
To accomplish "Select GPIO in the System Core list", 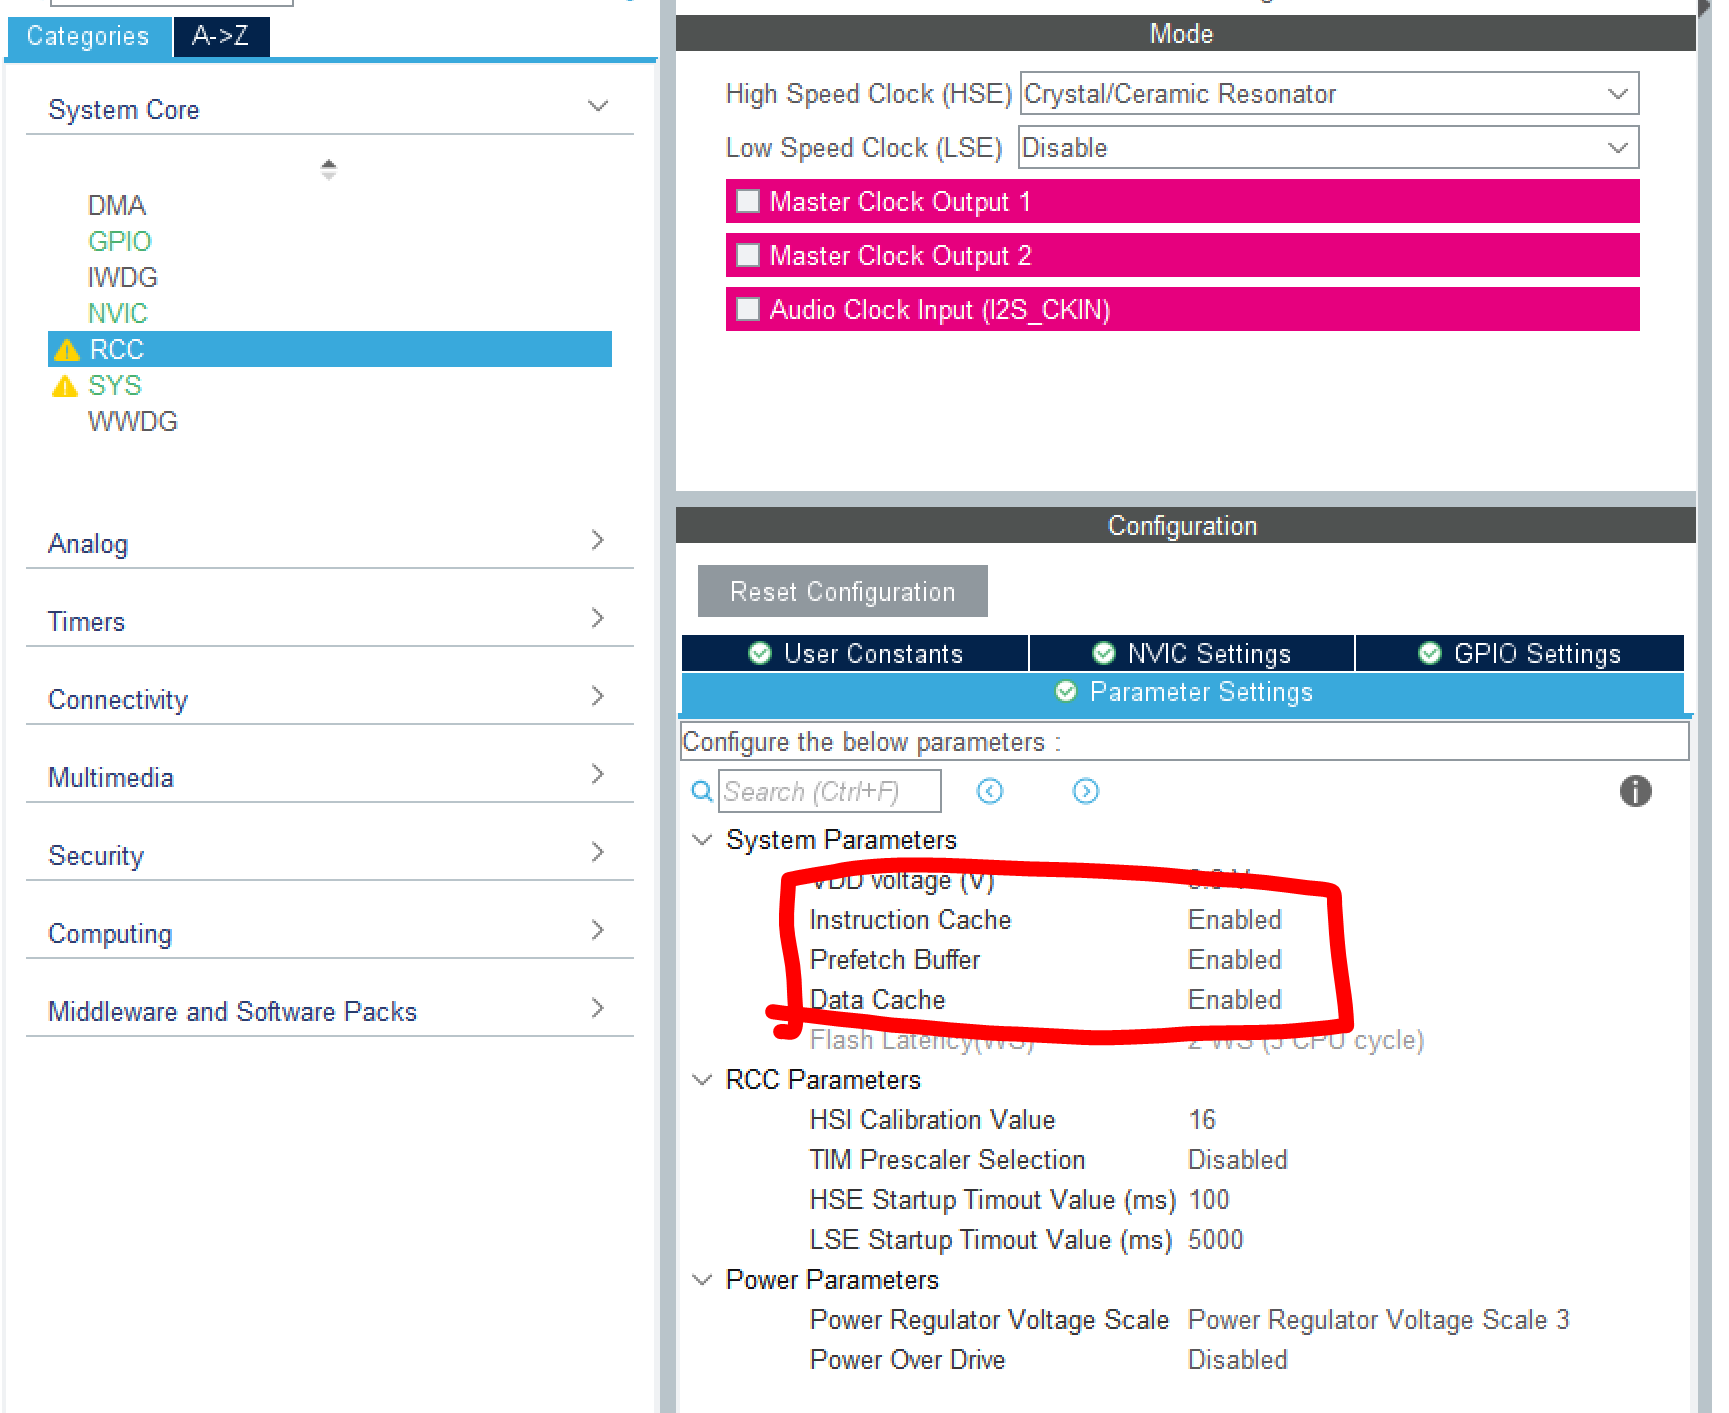I will (x=119, y=241).
